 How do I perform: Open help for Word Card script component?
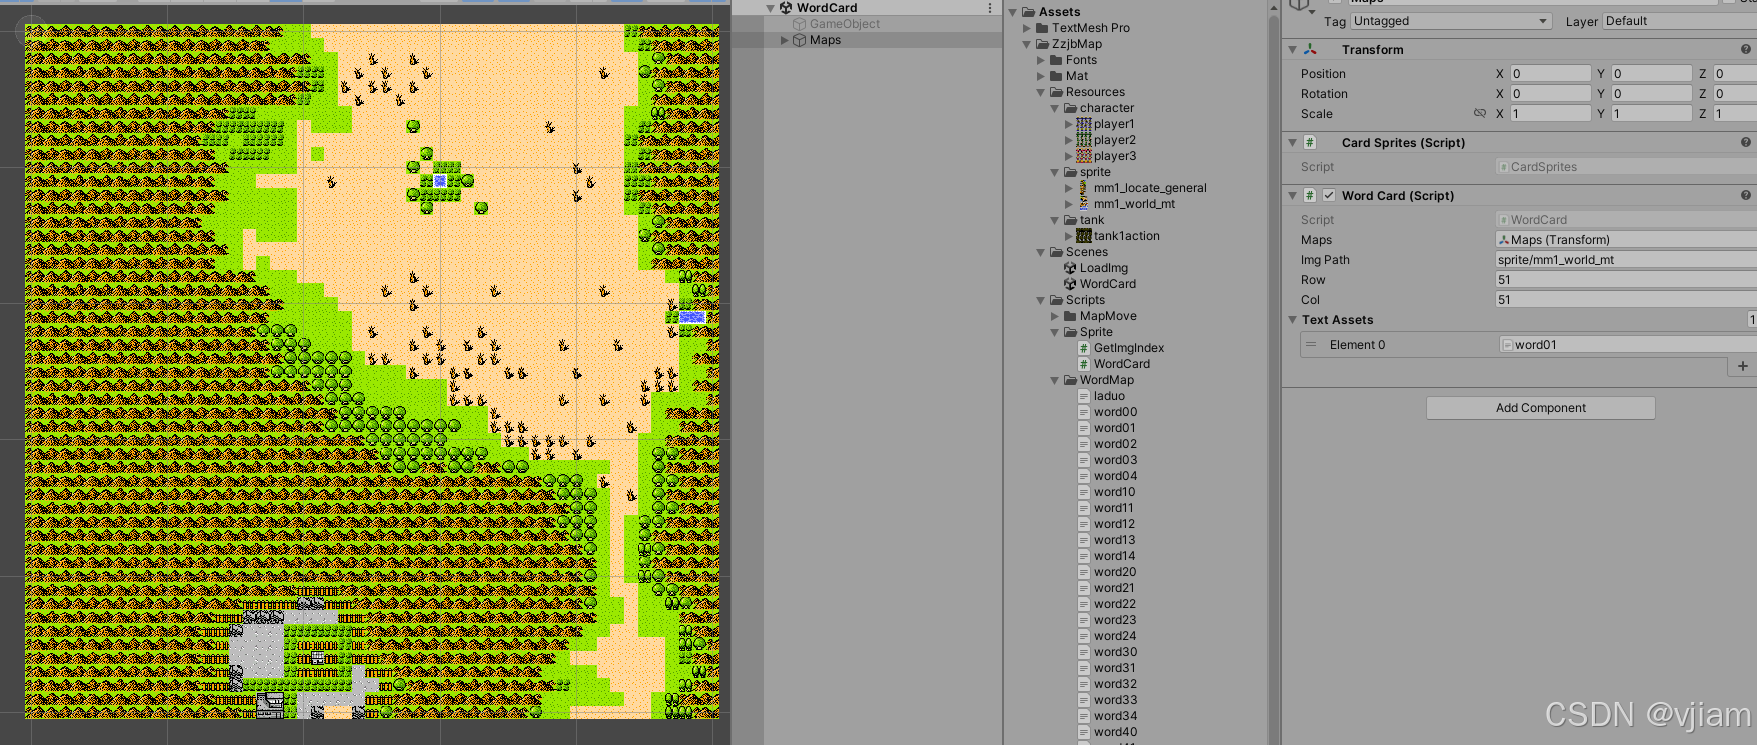pos(1746,195)
